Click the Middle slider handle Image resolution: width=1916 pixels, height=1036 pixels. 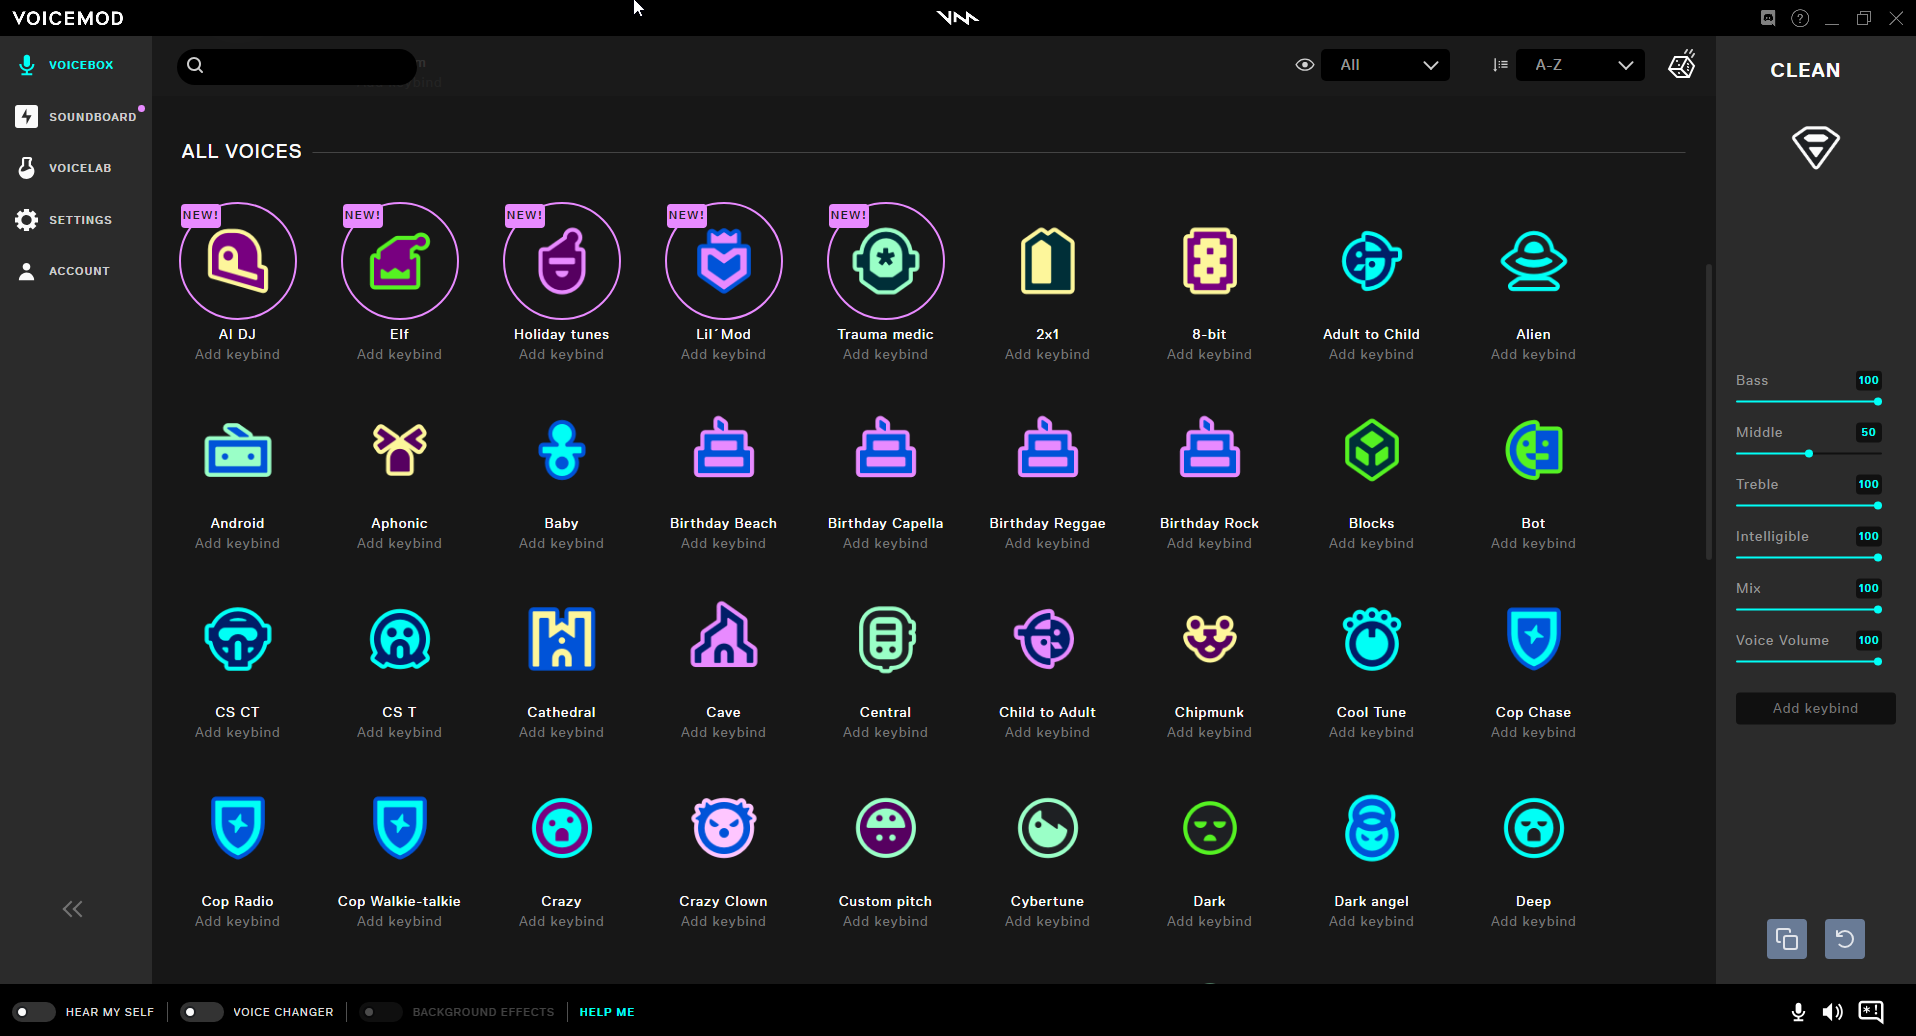(x=1809, y=454)
